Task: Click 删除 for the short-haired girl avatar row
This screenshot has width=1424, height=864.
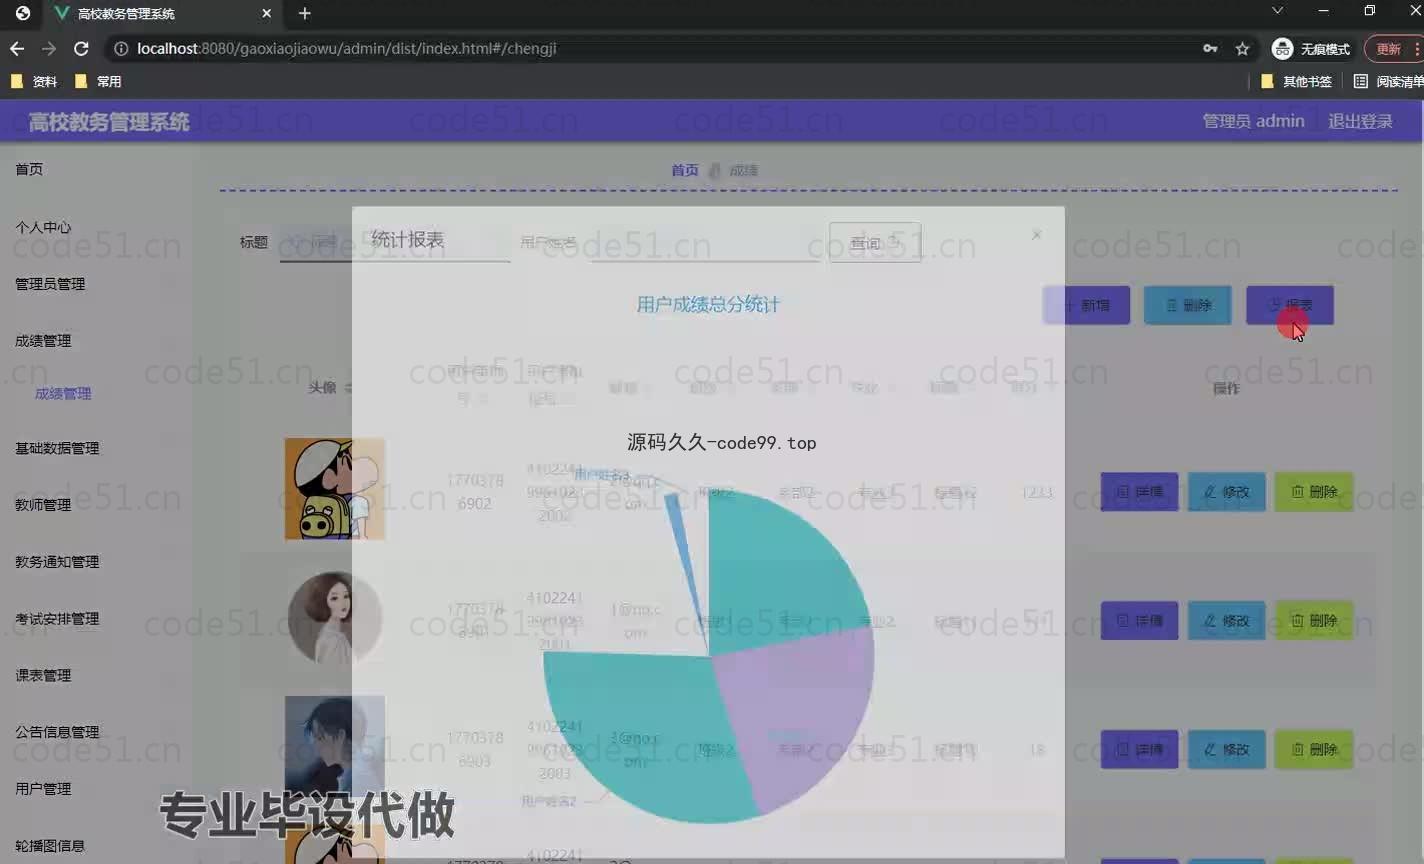Action: pos(1314,621)
